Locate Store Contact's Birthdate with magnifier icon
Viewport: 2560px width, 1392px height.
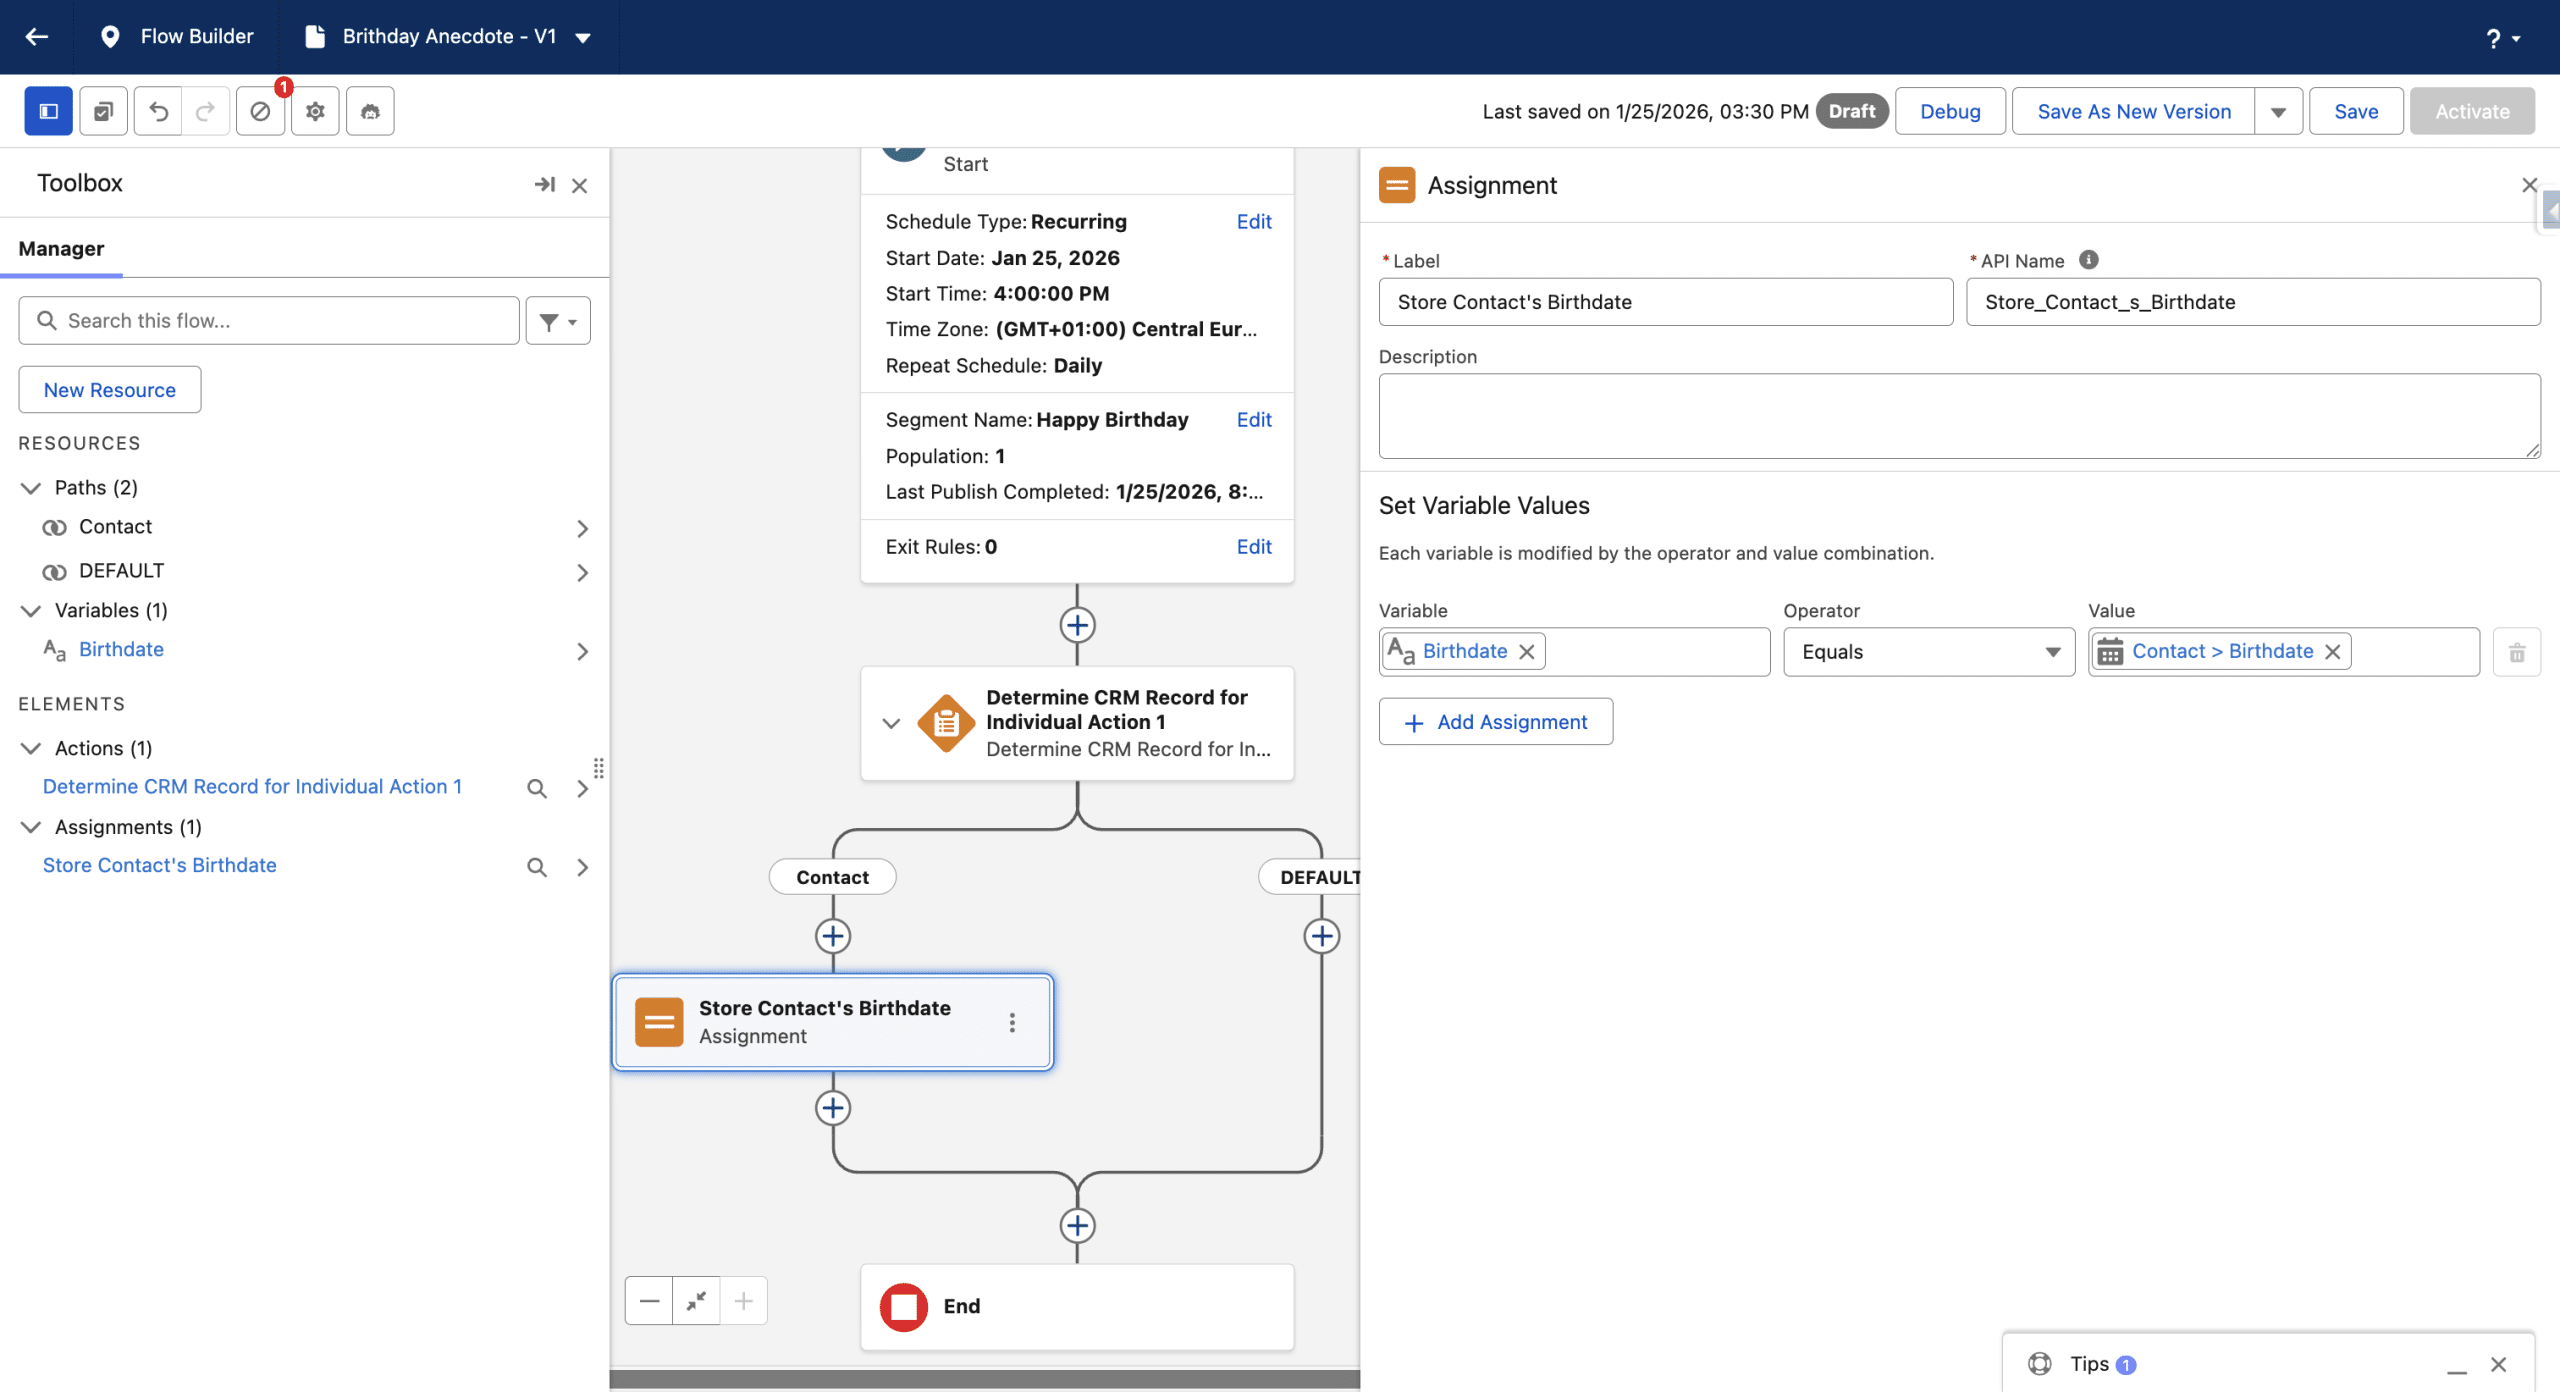pos(537,867)
